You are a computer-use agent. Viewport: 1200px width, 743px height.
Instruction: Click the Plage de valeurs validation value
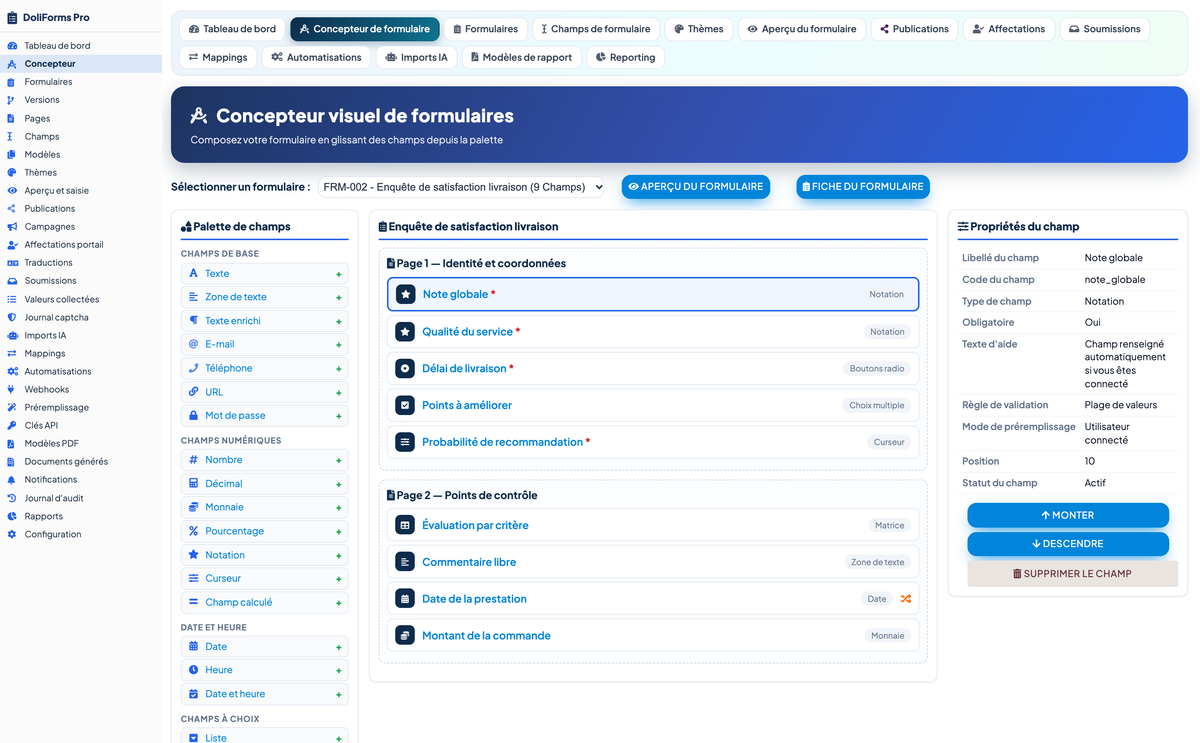coord(1121,405)
